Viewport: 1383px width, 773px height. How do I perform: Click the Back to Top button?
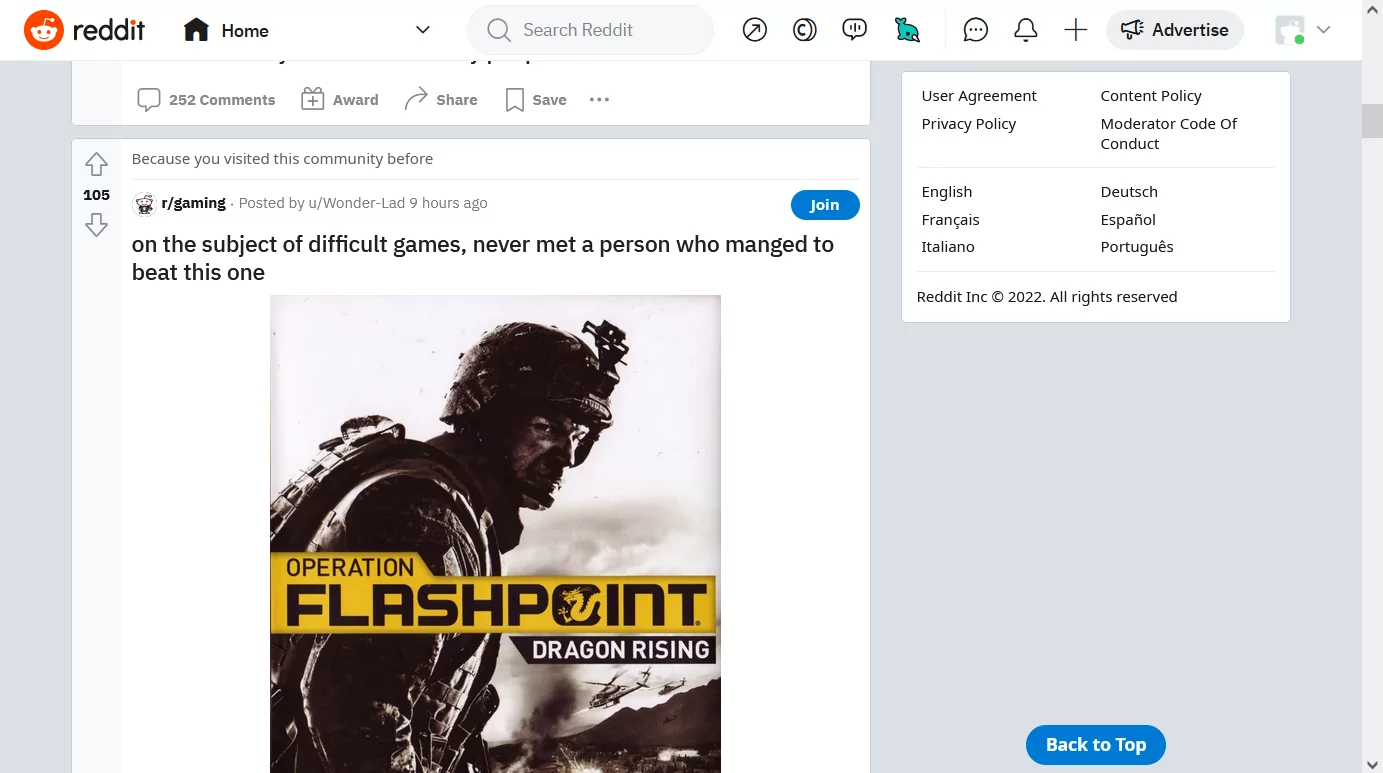pos(1096,745)
